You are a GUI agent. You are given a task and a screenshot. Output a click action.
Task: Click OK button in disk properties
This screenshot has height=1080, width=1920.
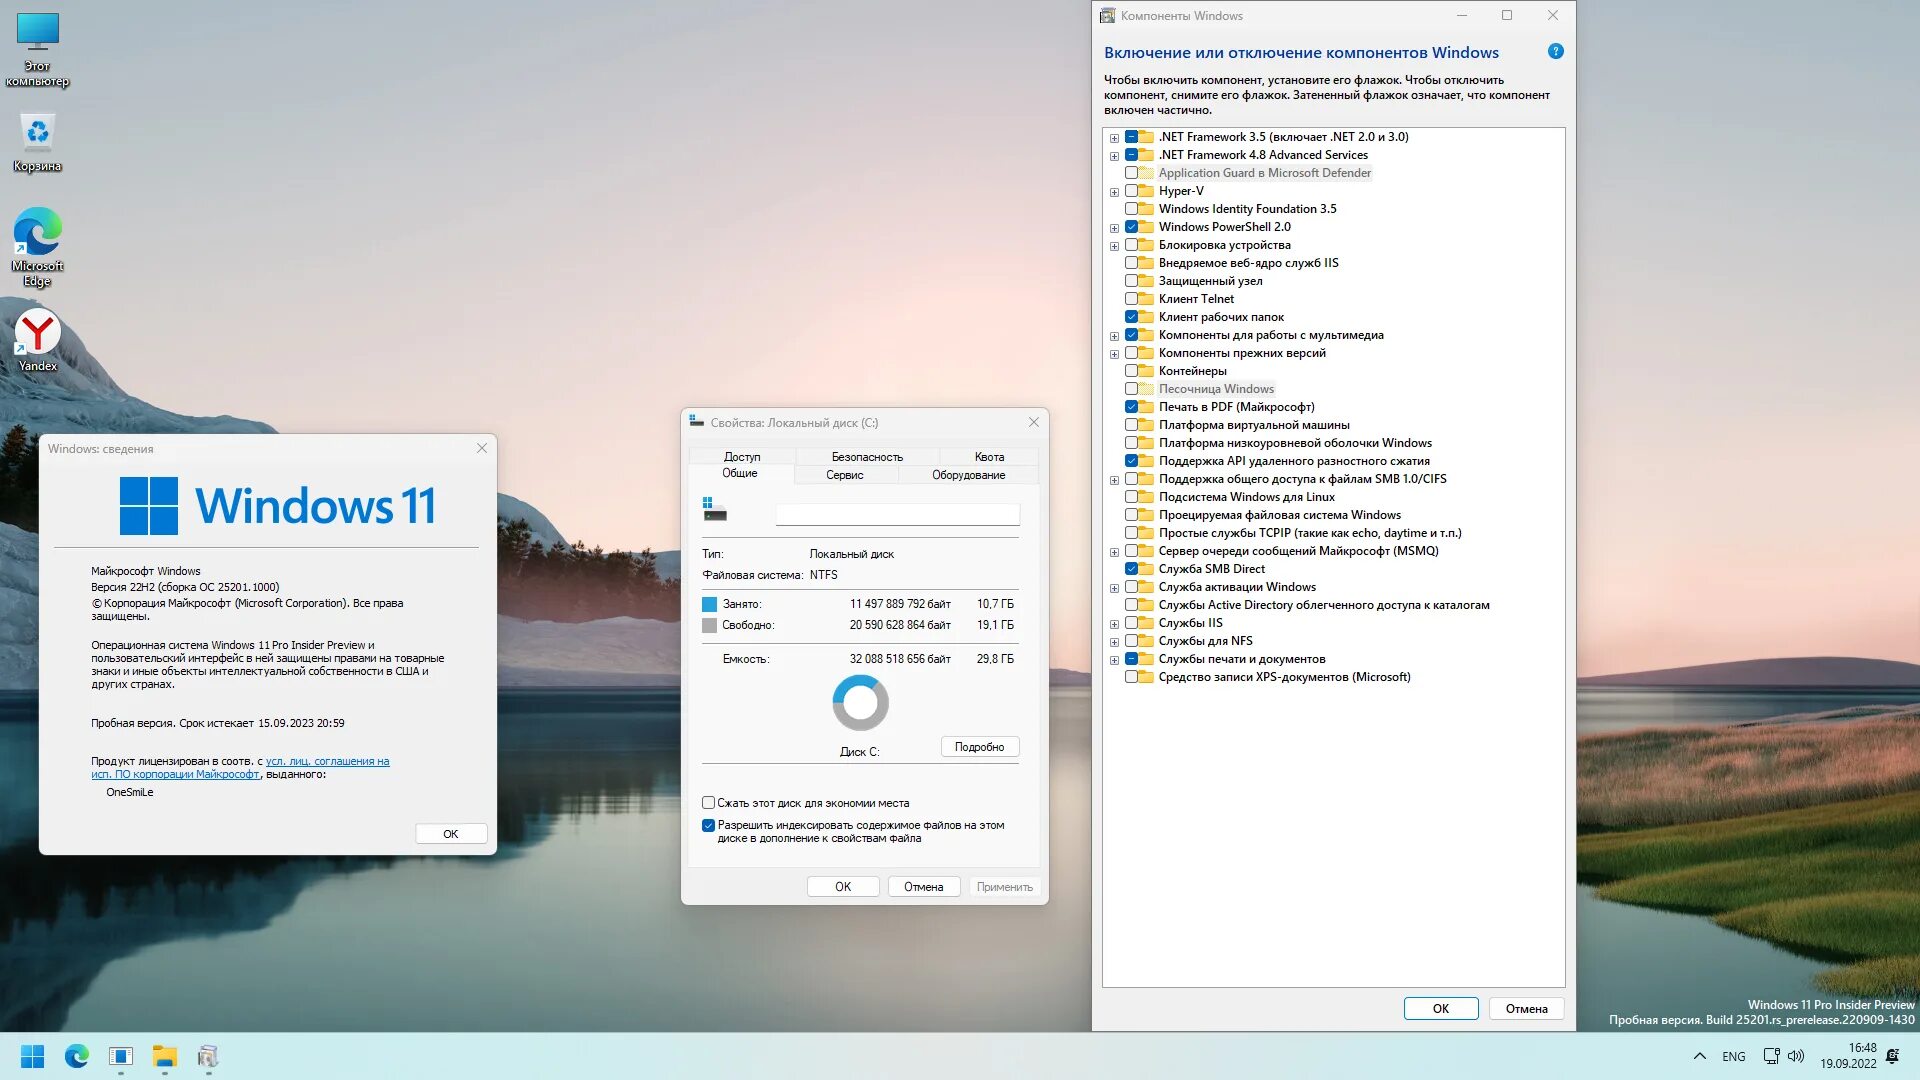coord(843,885)
